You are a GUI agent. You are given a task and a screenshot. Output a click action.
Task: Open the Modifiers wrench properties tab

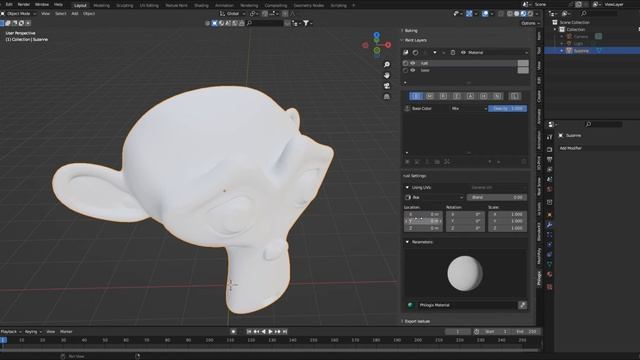(x=549, y=225)
